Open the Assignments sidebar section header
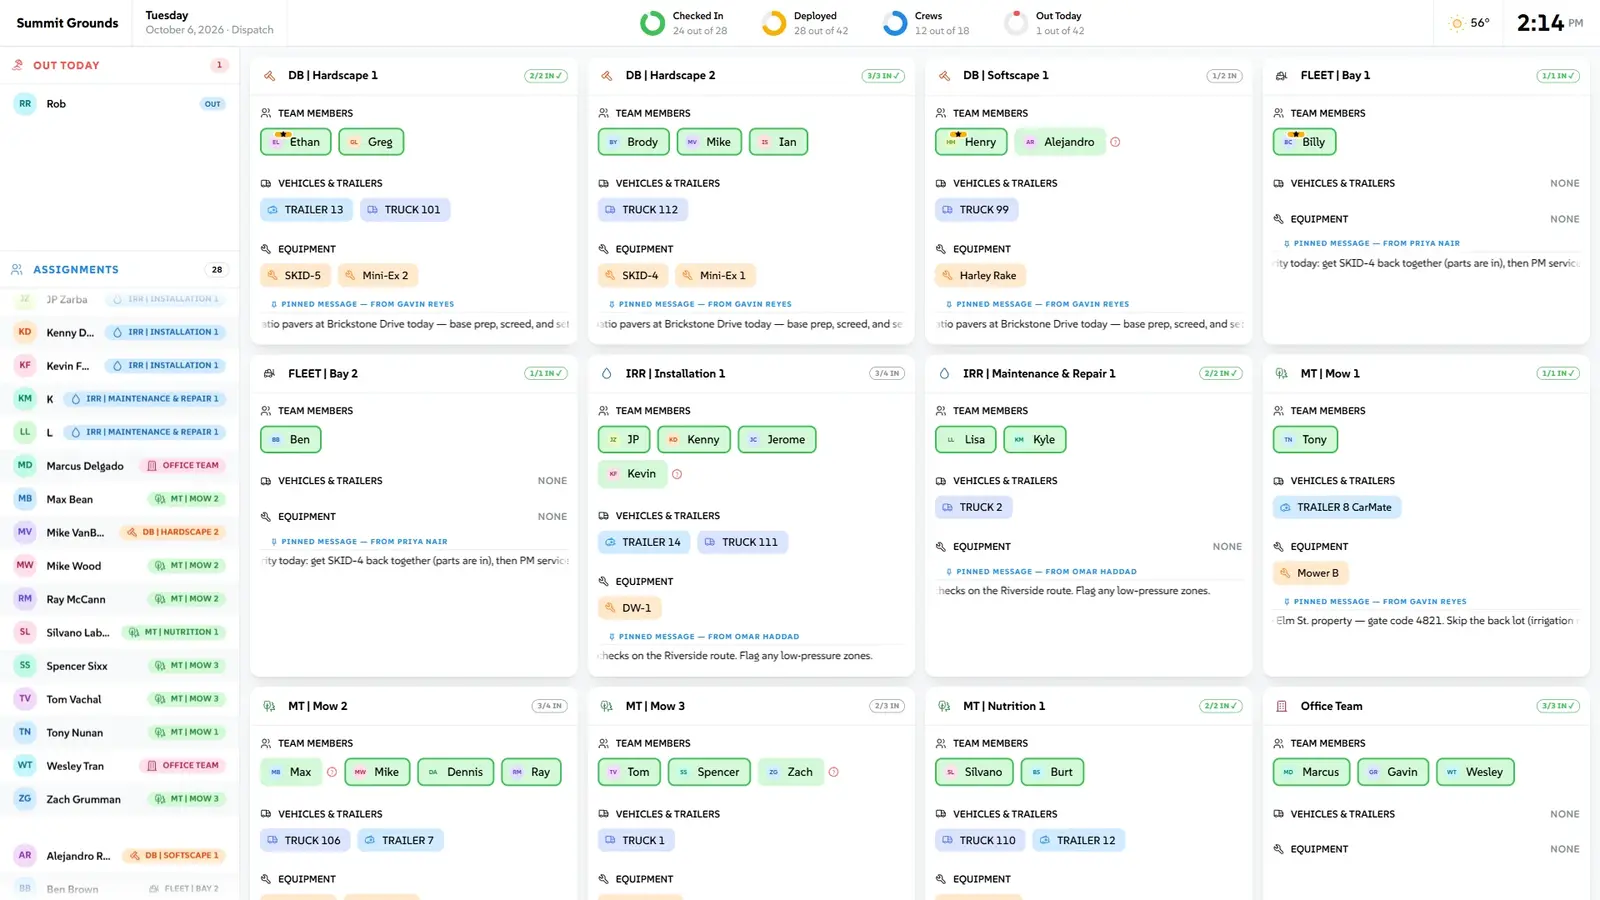This screenshot has height=900, width=1600. tap(120, 269)
